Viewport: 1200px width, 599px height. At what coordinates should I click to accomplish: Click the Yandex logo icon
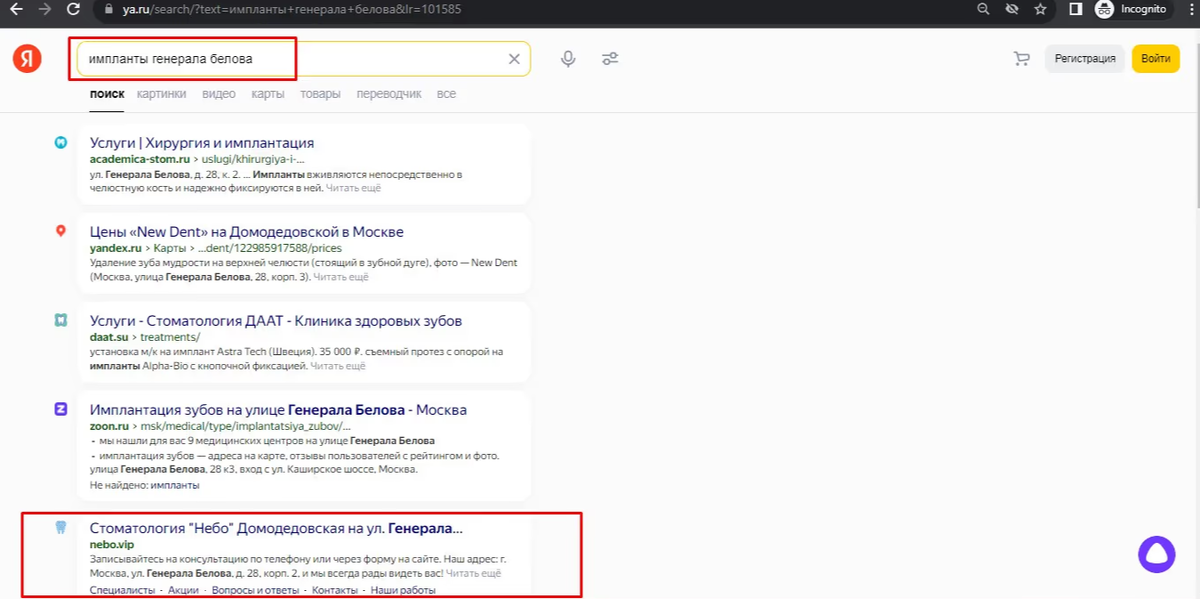pyautogui.click(x=27, y=59)
